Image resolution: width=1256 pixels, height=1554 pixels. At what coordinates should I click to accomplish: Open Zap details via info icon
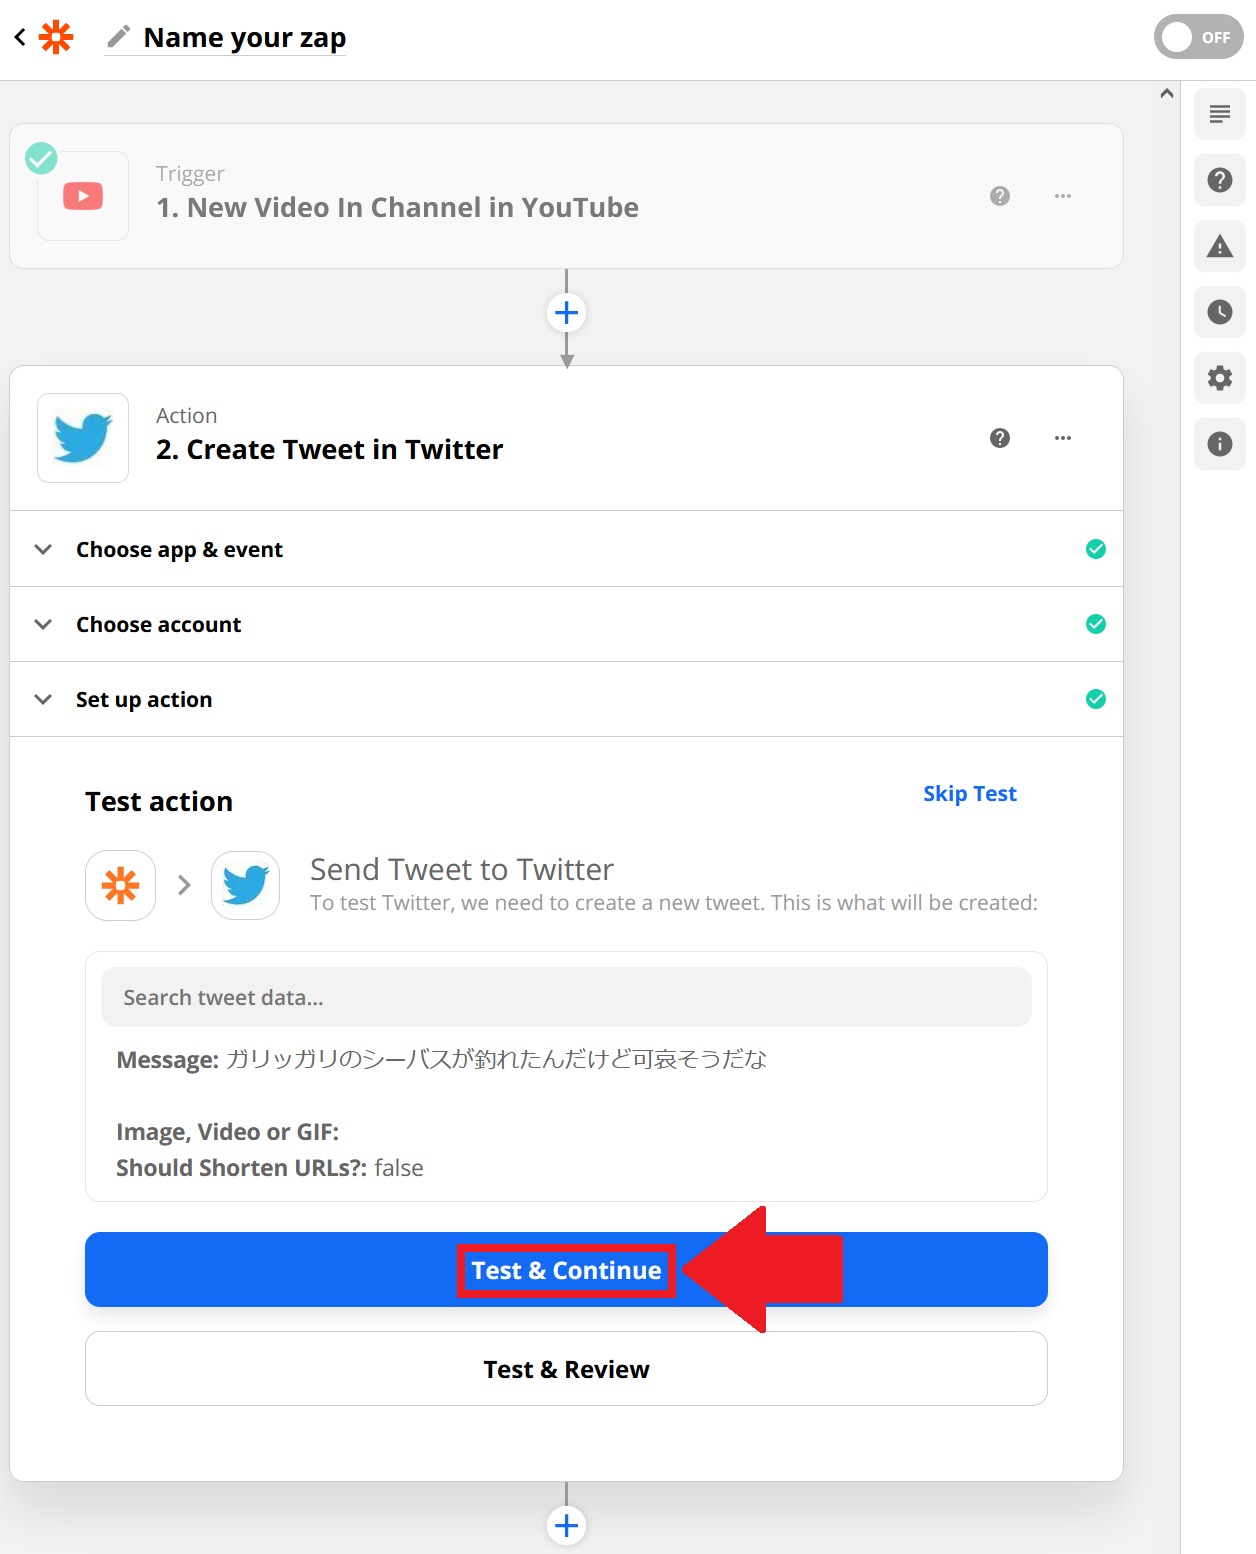click(1219, 444)
